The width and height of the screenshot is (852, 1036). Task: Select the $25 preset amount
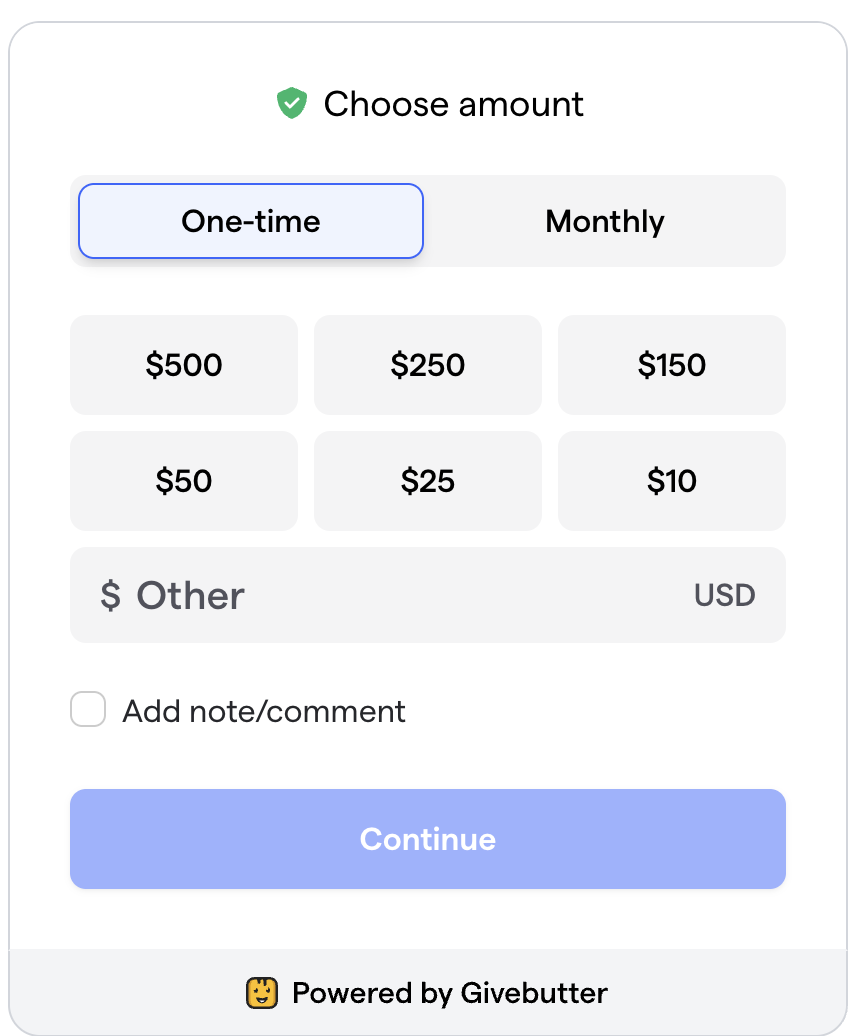click(428, 481)
